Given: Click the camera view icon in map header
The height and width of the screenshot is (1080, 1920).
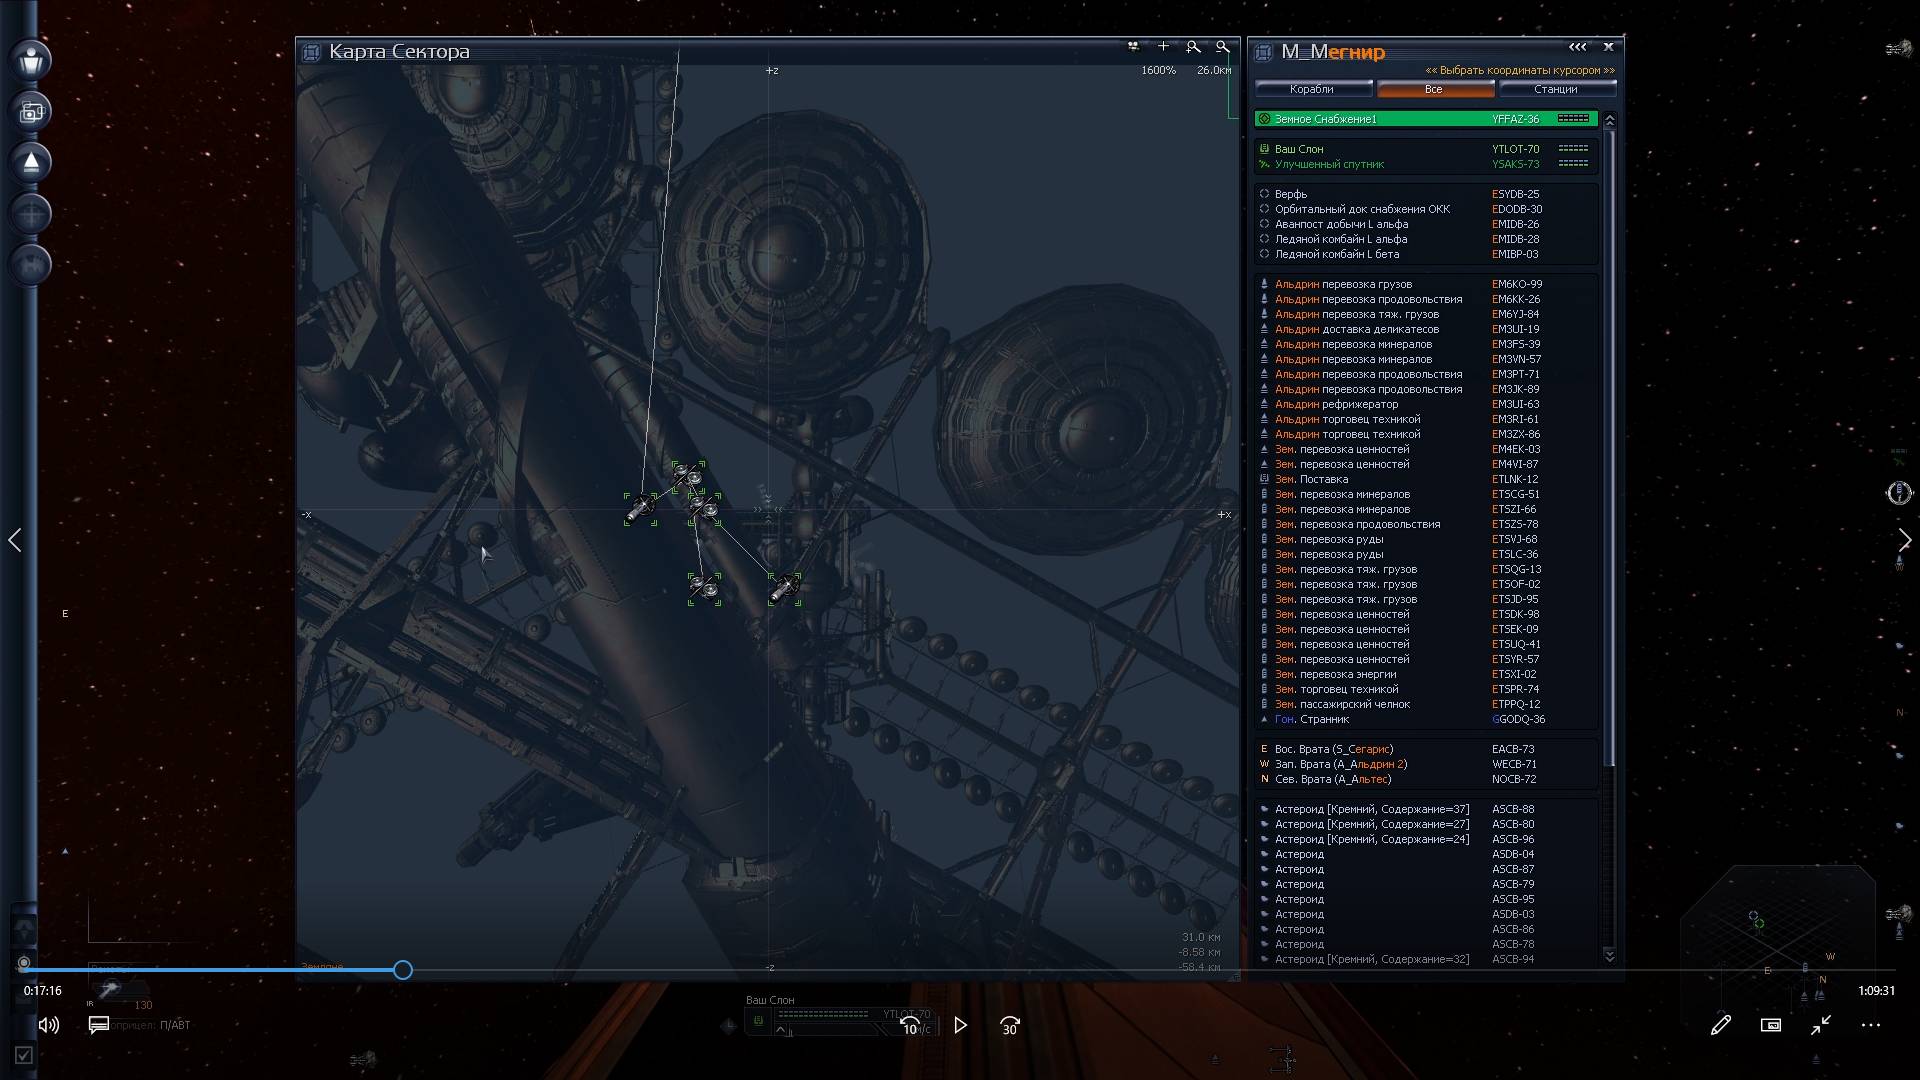Looking at the screenshot, I should coord(1133,46).
